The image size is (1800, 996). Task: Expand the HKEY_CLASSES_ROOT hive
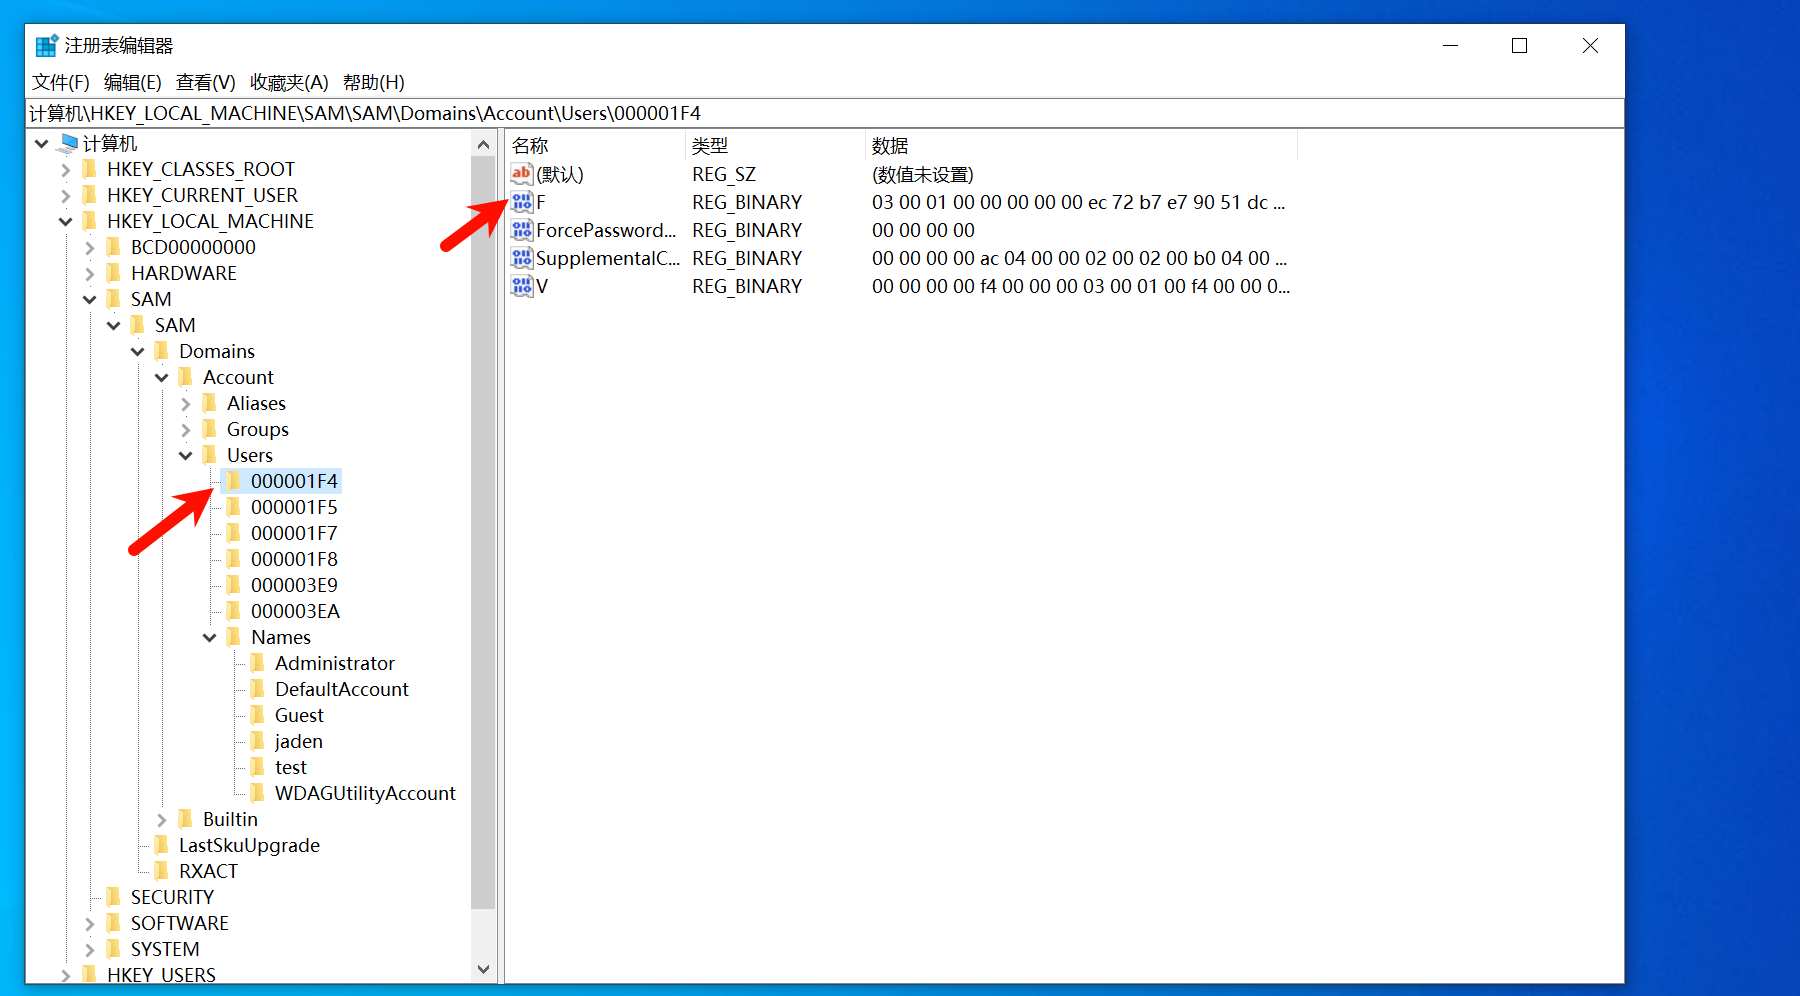[66, 170]
